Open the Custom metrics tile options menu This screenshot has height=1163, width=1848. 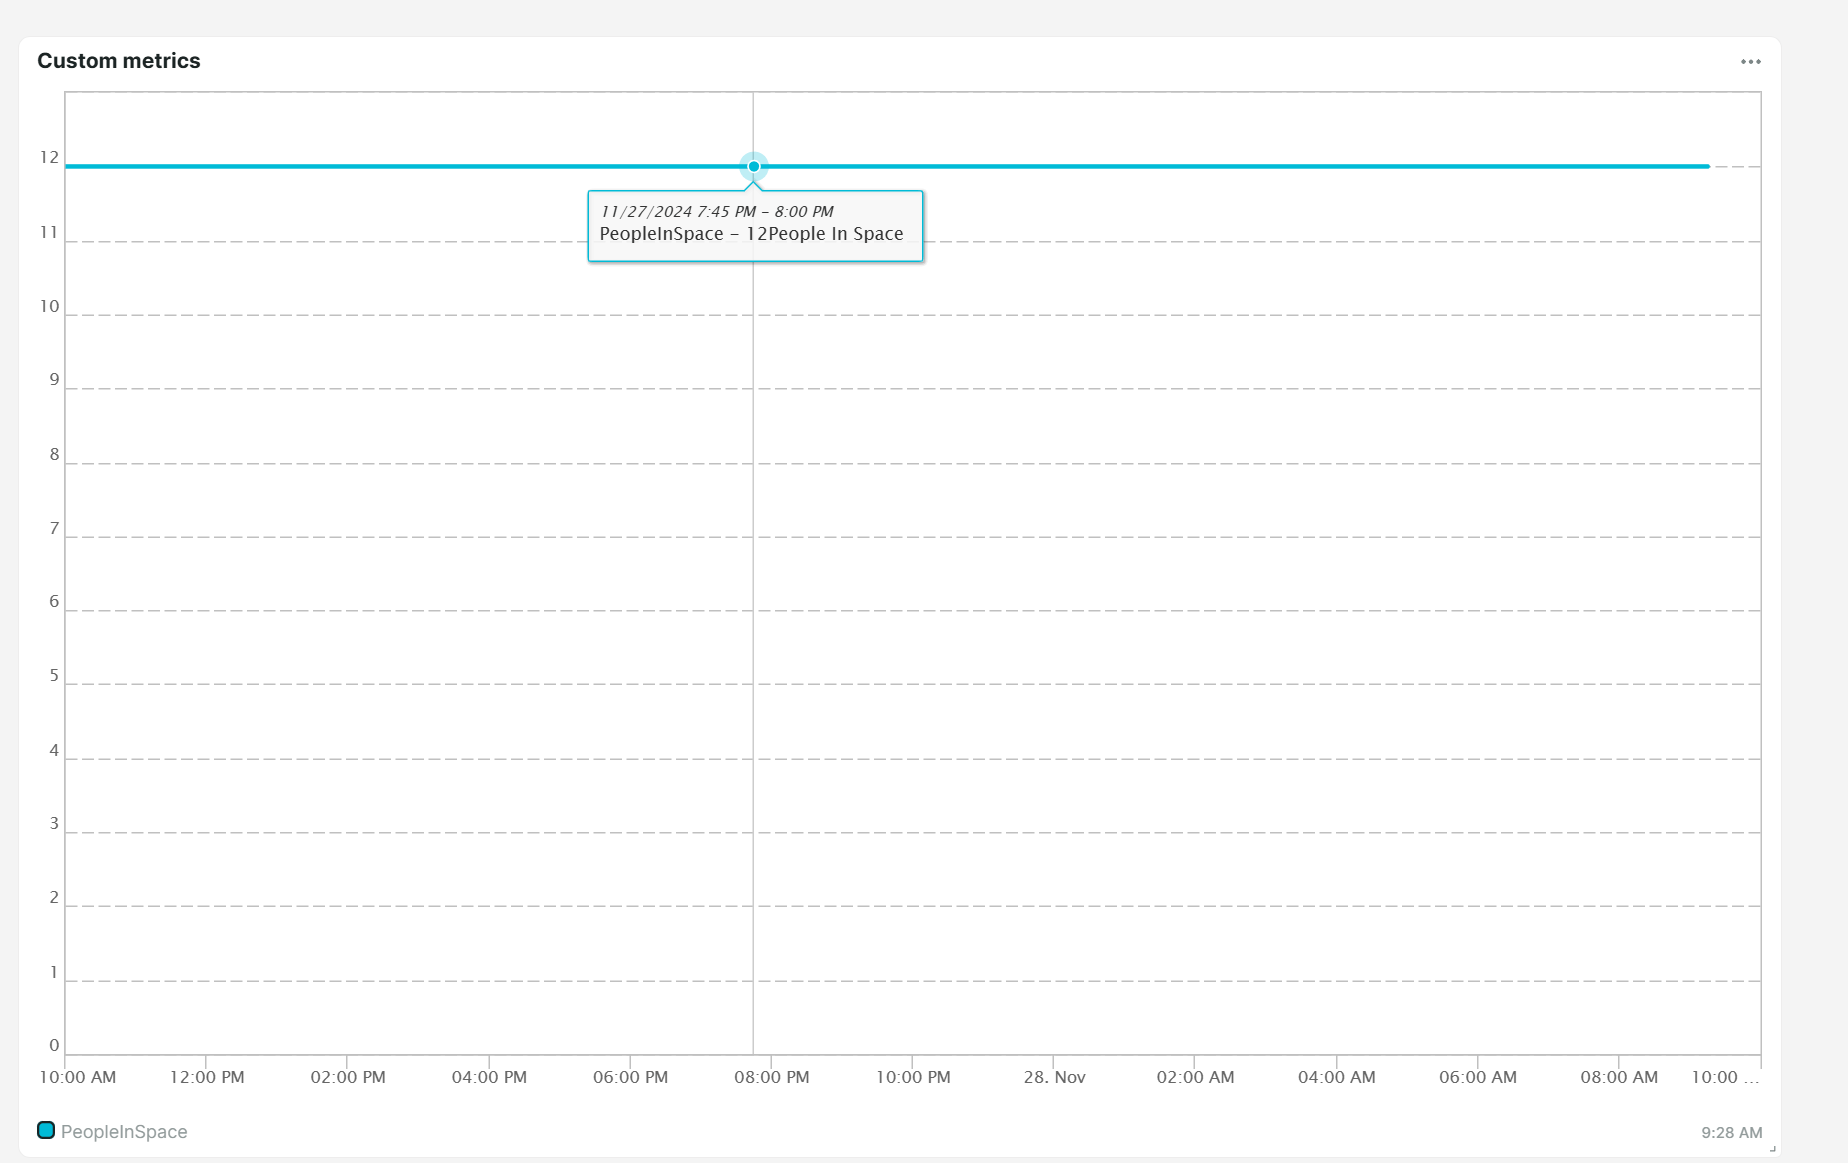pos(1750,62)
